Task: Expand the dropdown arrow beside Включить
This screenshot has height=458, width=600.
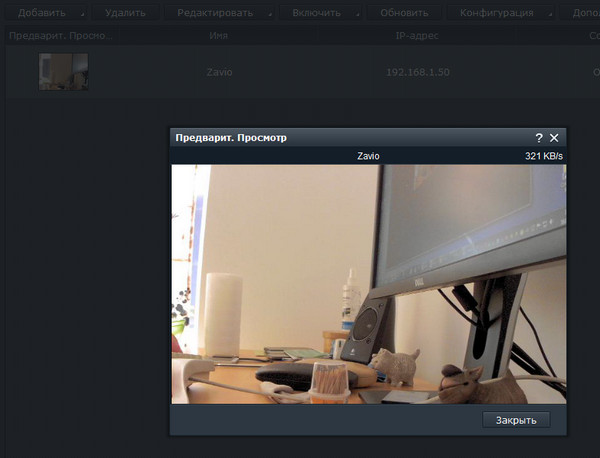Action: point(354,14)
